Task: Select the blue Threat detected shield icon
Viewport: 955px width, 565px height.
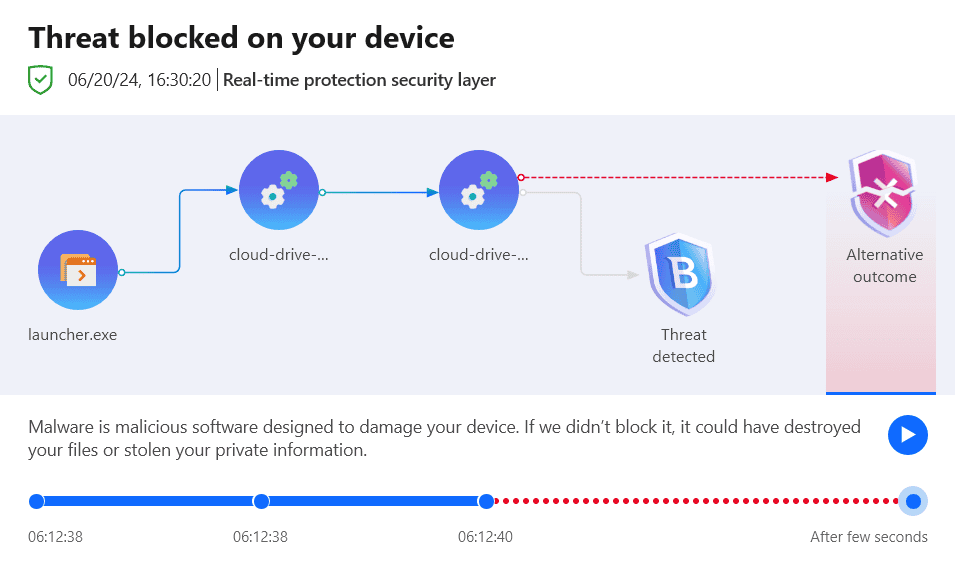Action: coord(682,274)
